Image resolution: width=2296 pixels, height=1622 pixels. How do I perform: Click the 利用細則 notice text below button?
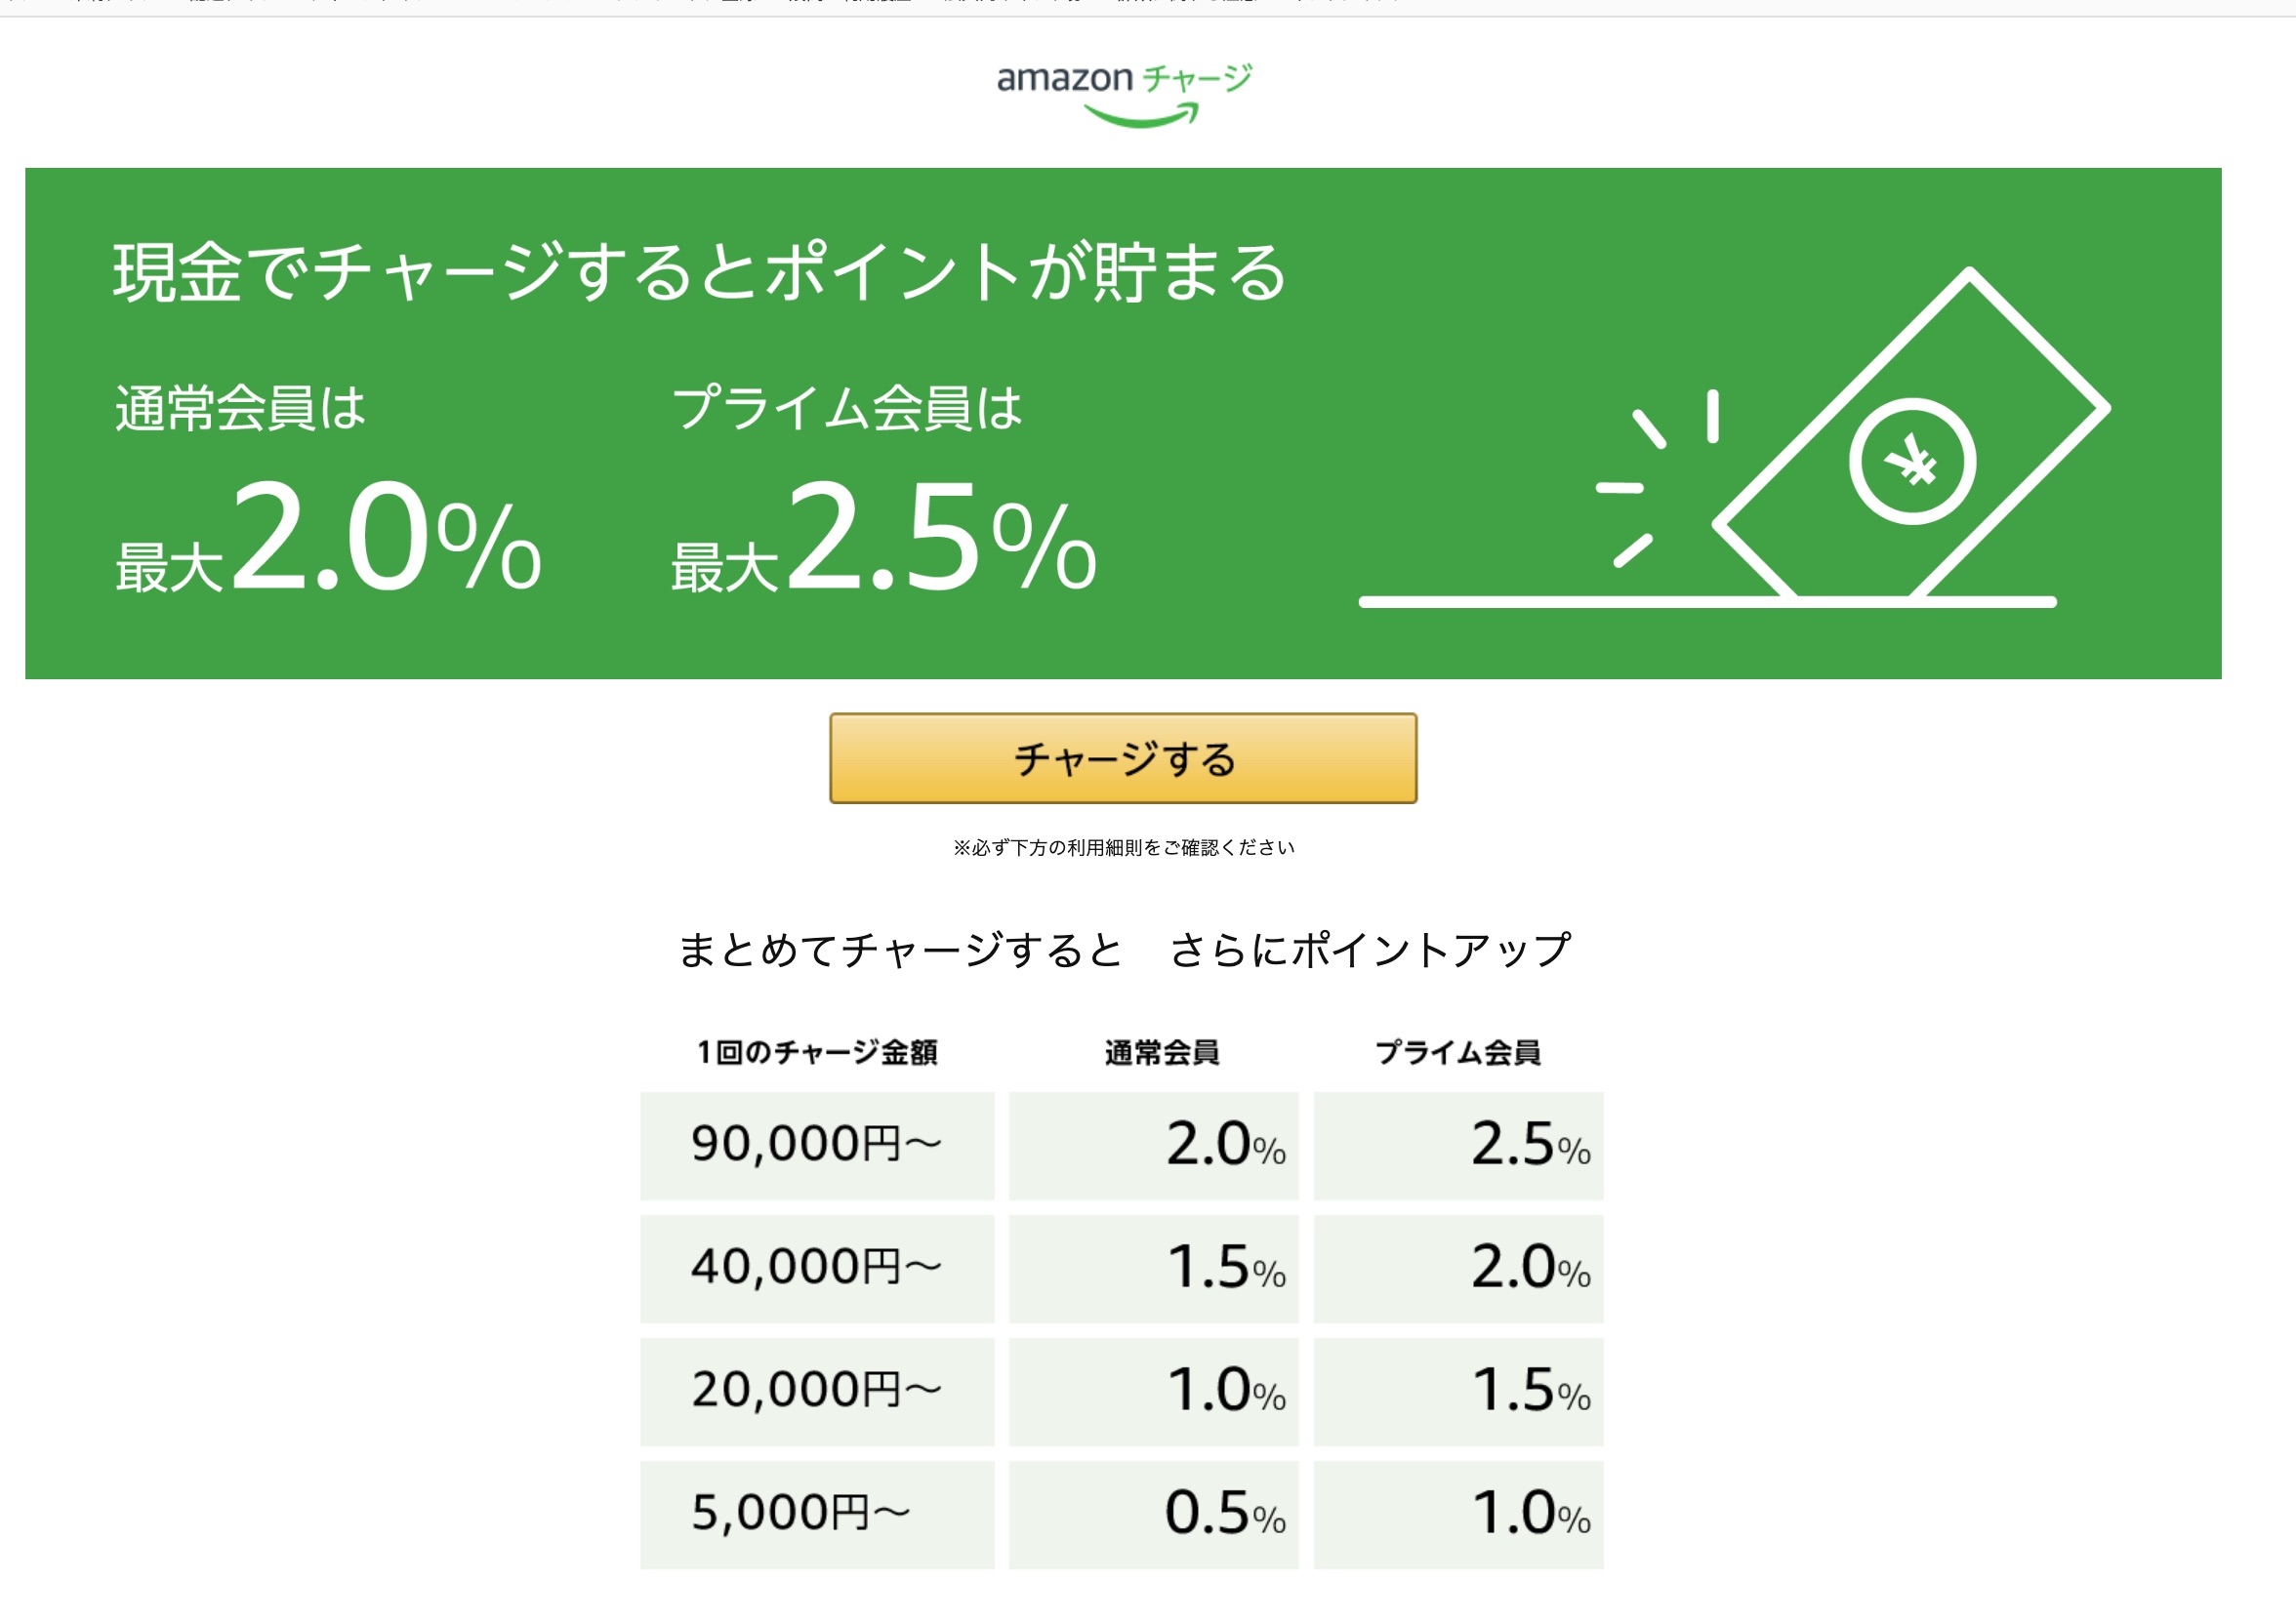pyautogui.click(x=1123, y=848)
